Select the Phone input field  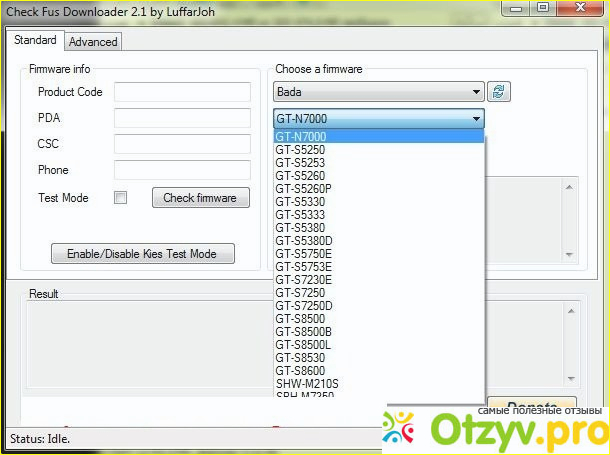coord(182,170)
